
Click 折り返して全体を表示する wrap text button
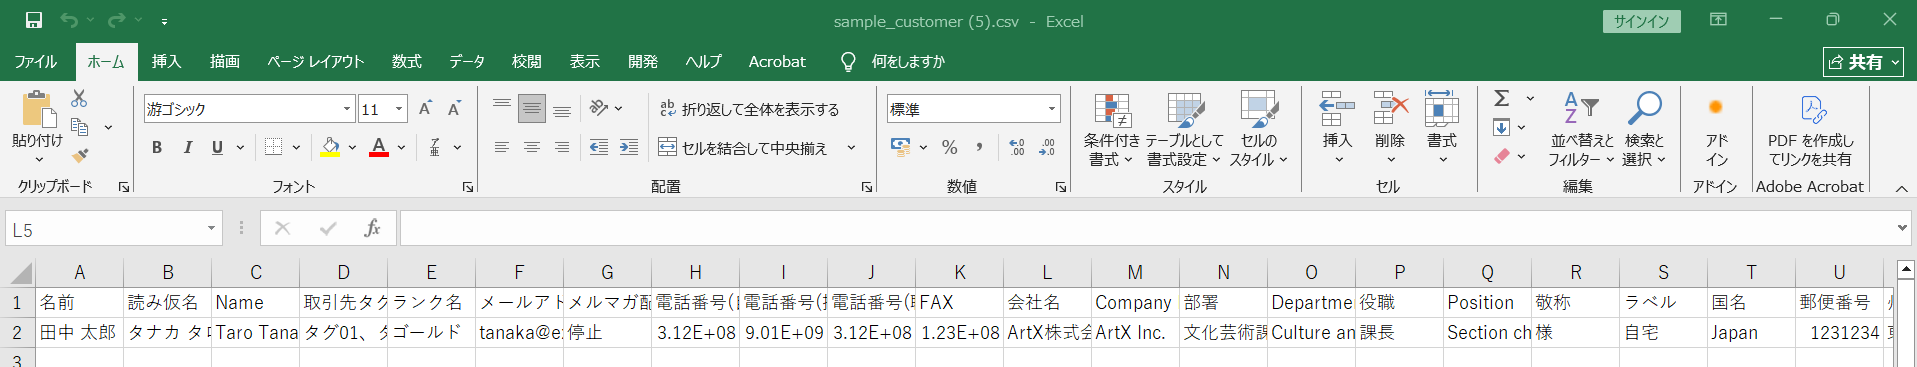tap(749, 109)
